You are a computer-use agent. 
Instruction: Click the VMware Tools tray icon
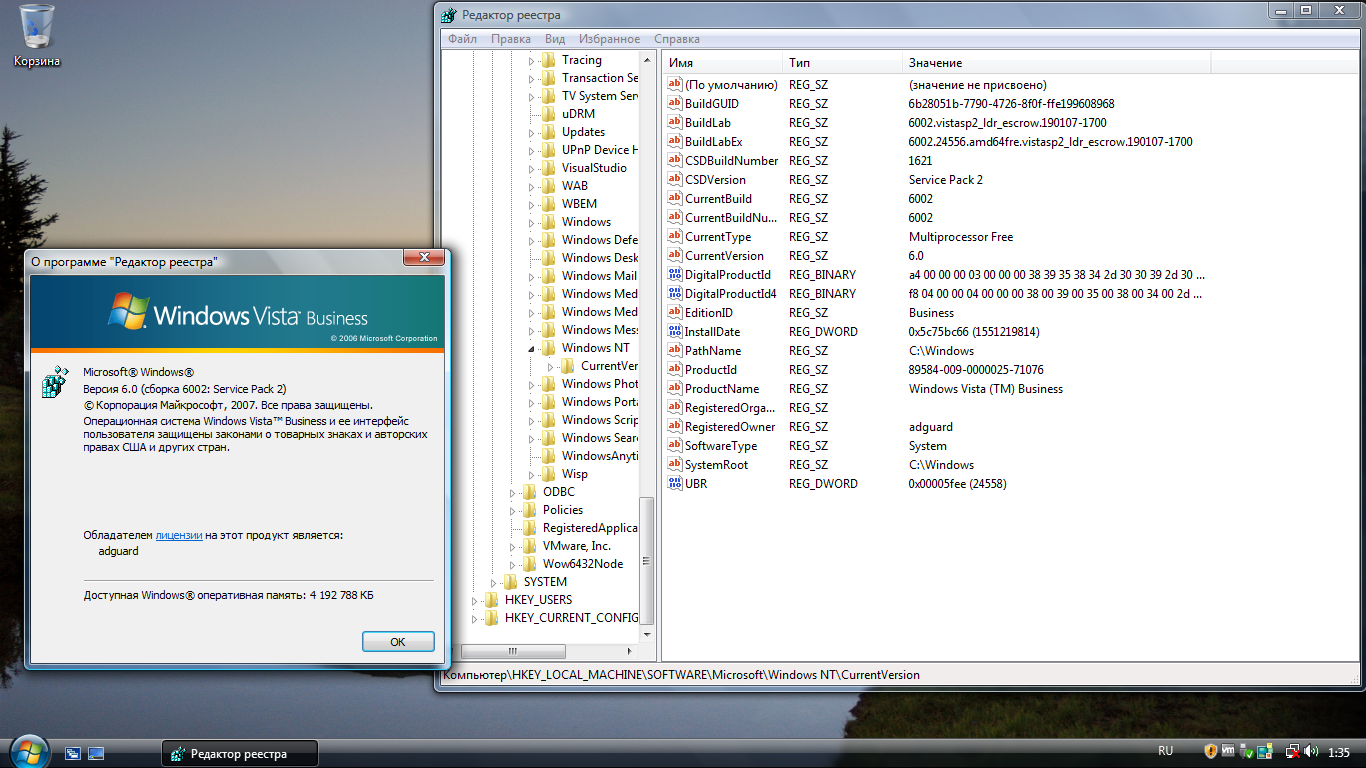[1229, 751]
